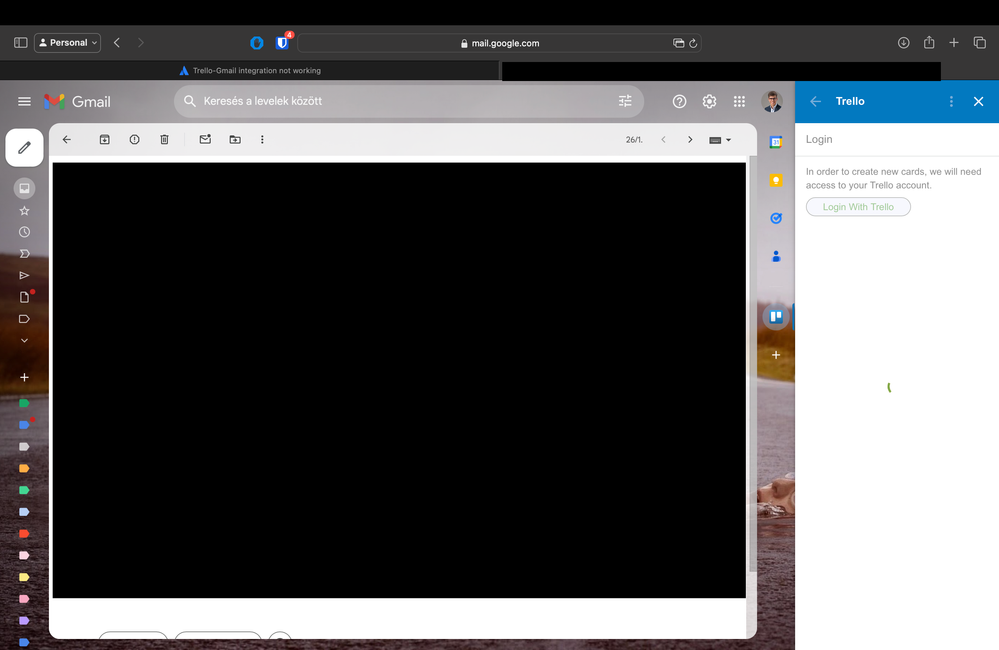
Task: Compose a new email with pencil button
Action: tap(24, 148)
